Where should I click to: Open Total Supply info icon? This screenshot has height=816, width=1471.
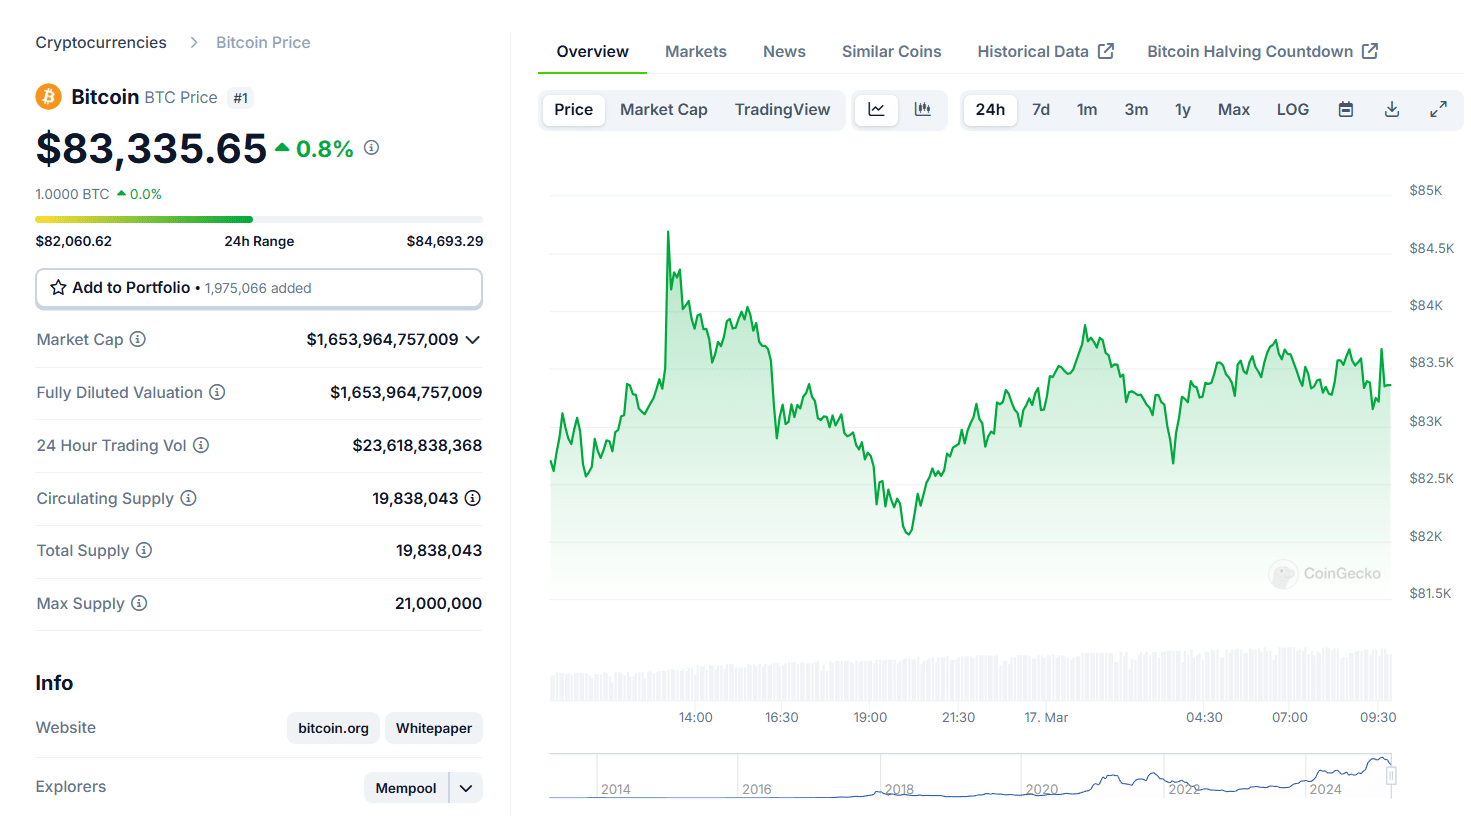click(x=144, y=550)
